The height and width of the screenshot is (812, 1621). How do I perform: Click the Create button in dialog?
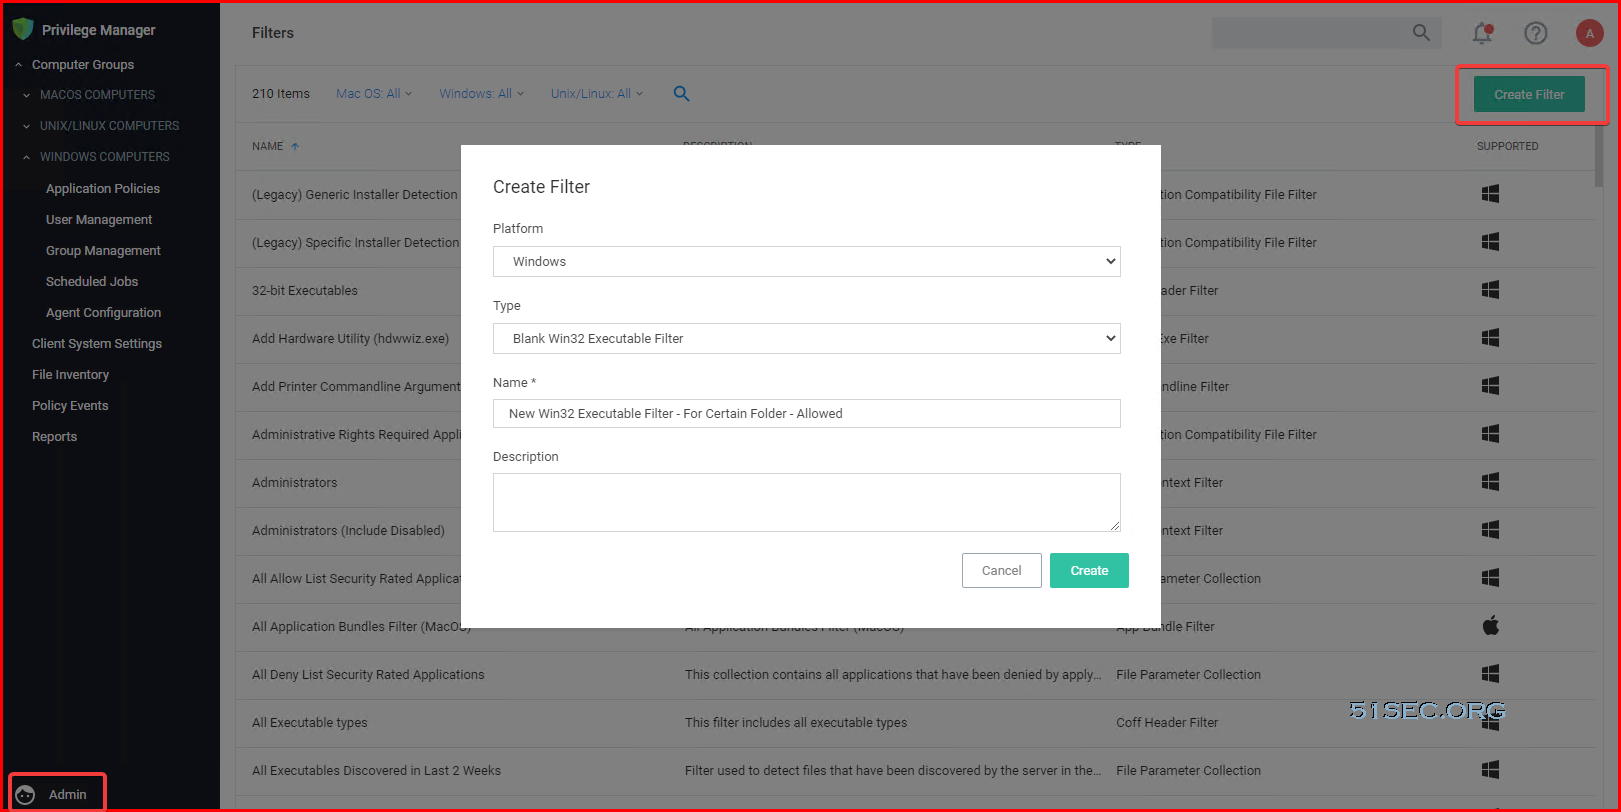point(1089,571)
